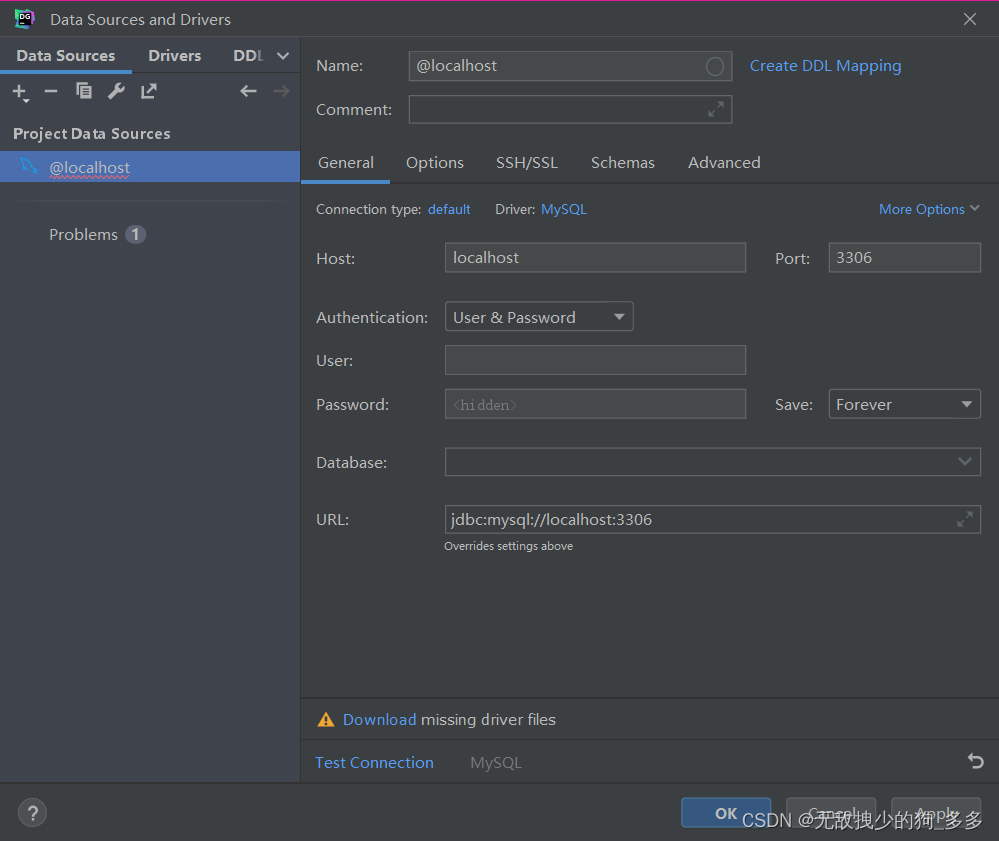The image size is (999, 841).
Task: Click the color circle in Name field
Action: click(x=715, y=66)
